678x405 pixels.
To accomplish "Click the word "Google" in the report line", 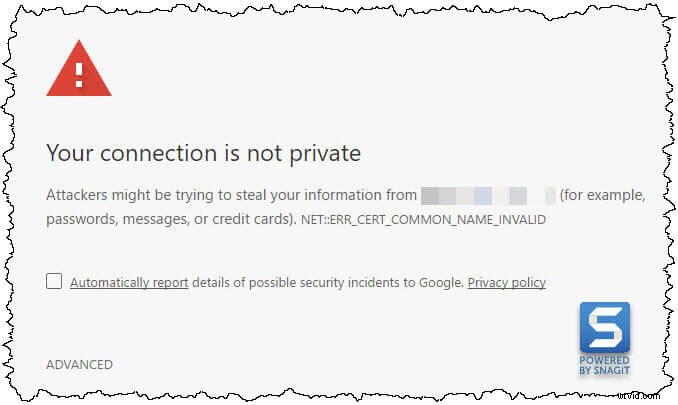I will [438, 282].
